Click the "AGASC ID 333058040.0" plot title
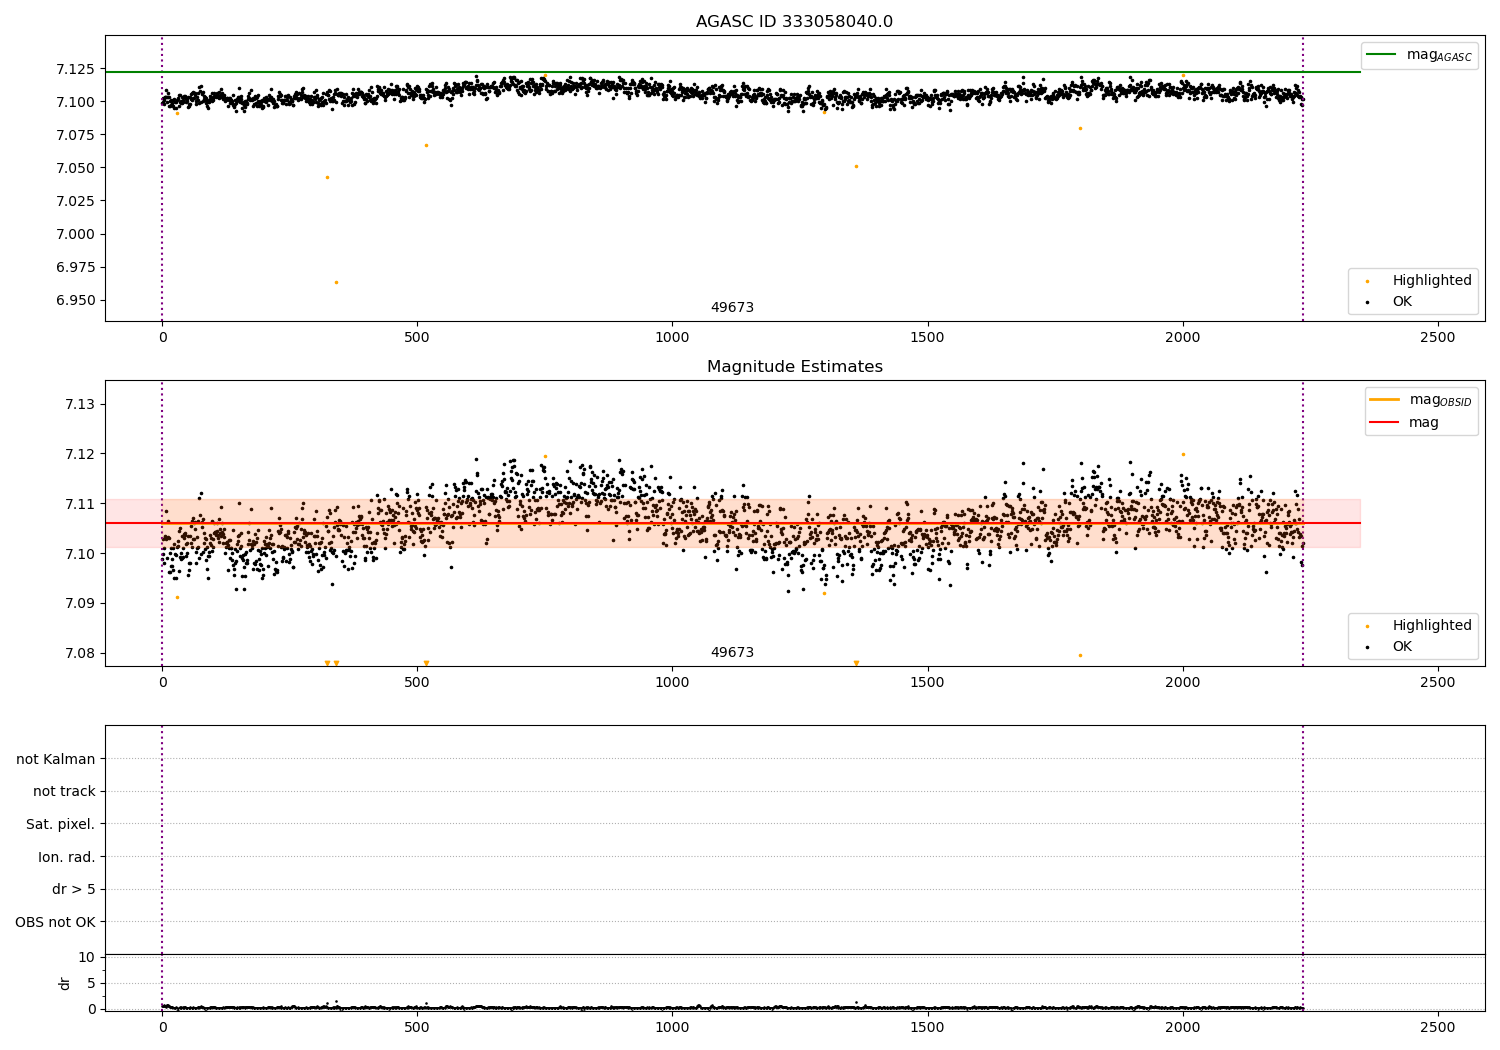 pyautogui.click(x=794, y=22)
